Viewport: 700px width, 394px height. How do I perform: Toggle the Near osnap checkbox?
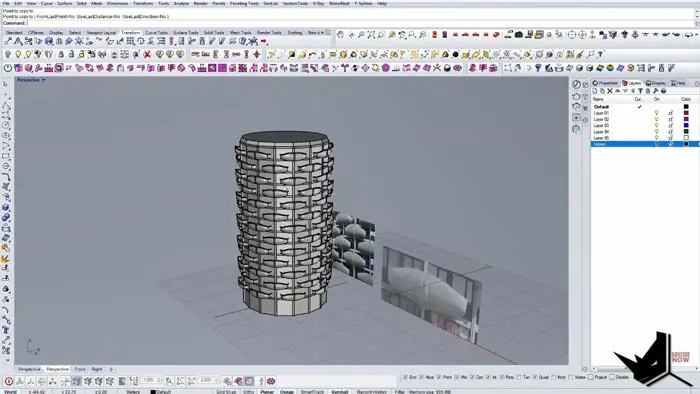click(421, 377)
